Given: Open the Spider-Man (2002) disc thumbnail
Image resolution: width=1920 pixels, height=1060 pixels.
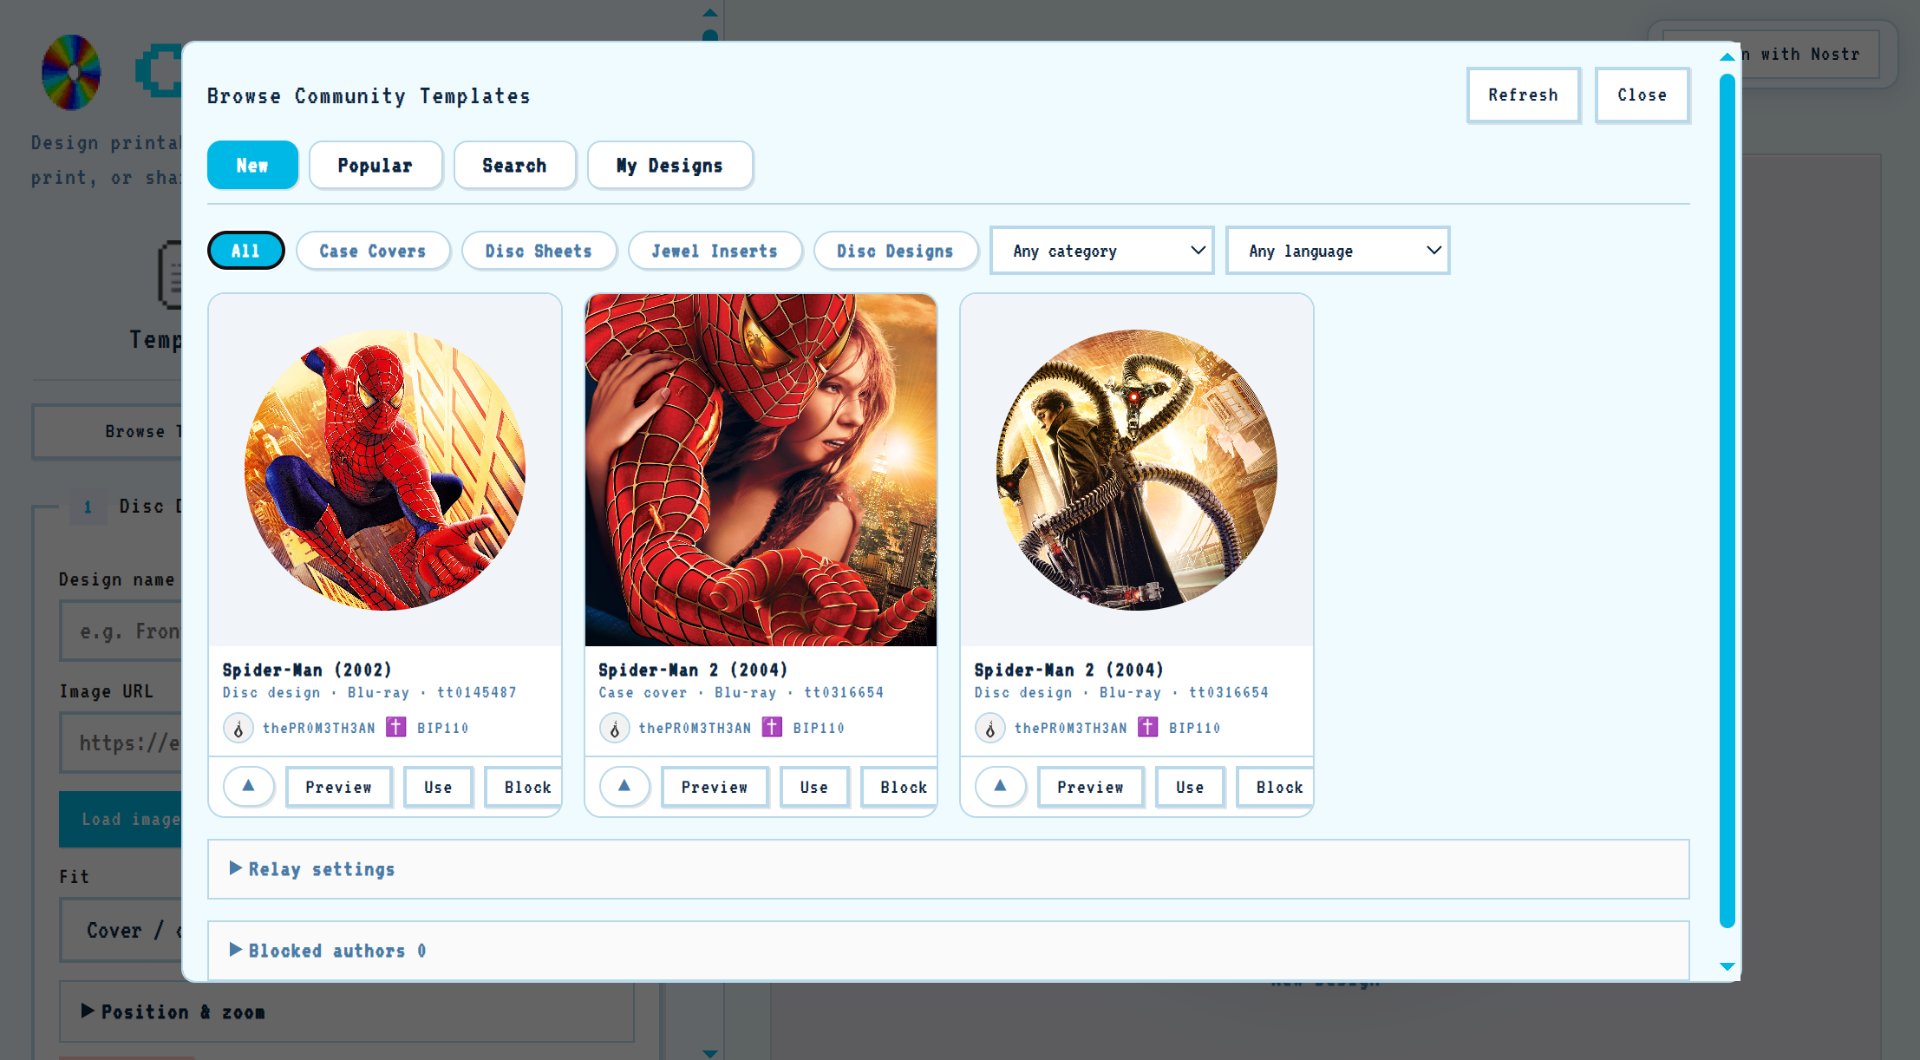Looking at the screenshot, I should tap(385, 470).
